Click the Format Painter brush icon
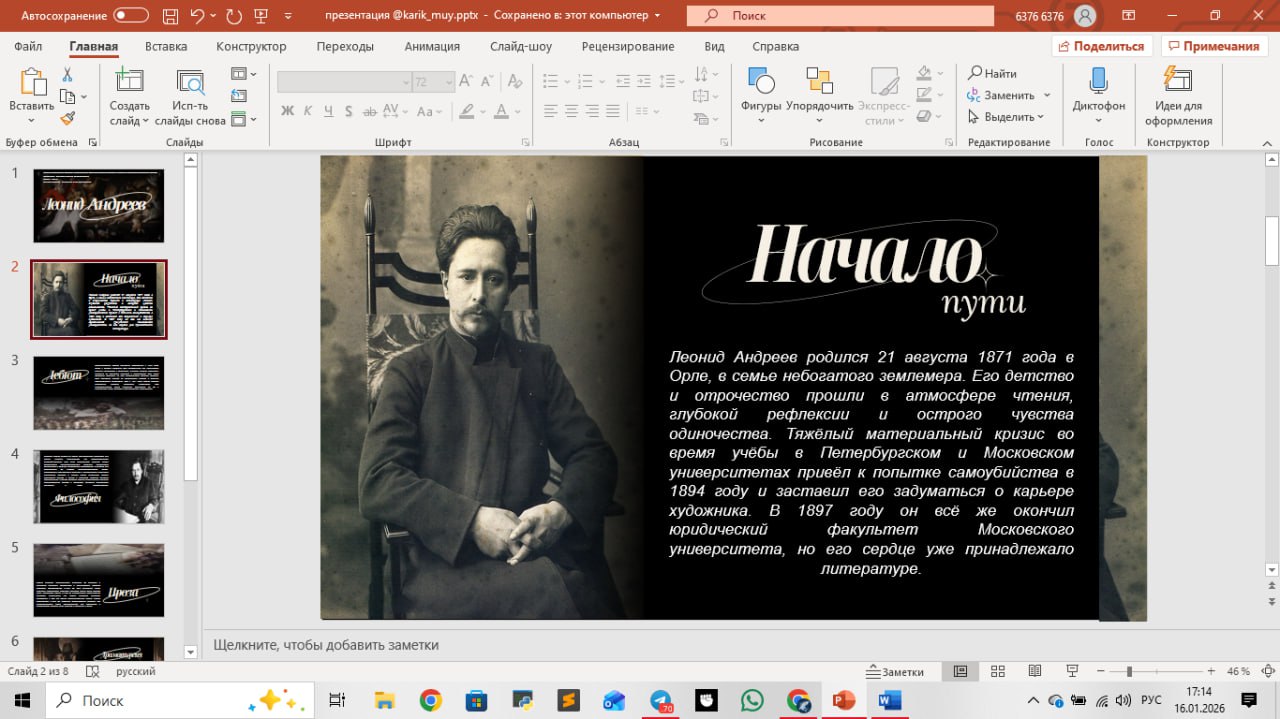Image resolution: width=1280 pixels, height=719 pixels. click(x=67, y=118)
